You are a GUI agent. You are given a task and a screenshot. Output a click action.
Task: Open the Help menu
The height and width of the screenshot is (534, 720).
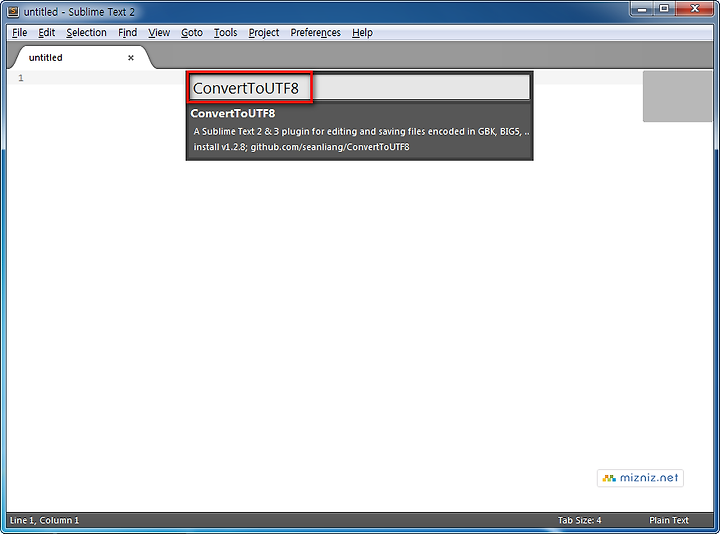pos(362,33)
